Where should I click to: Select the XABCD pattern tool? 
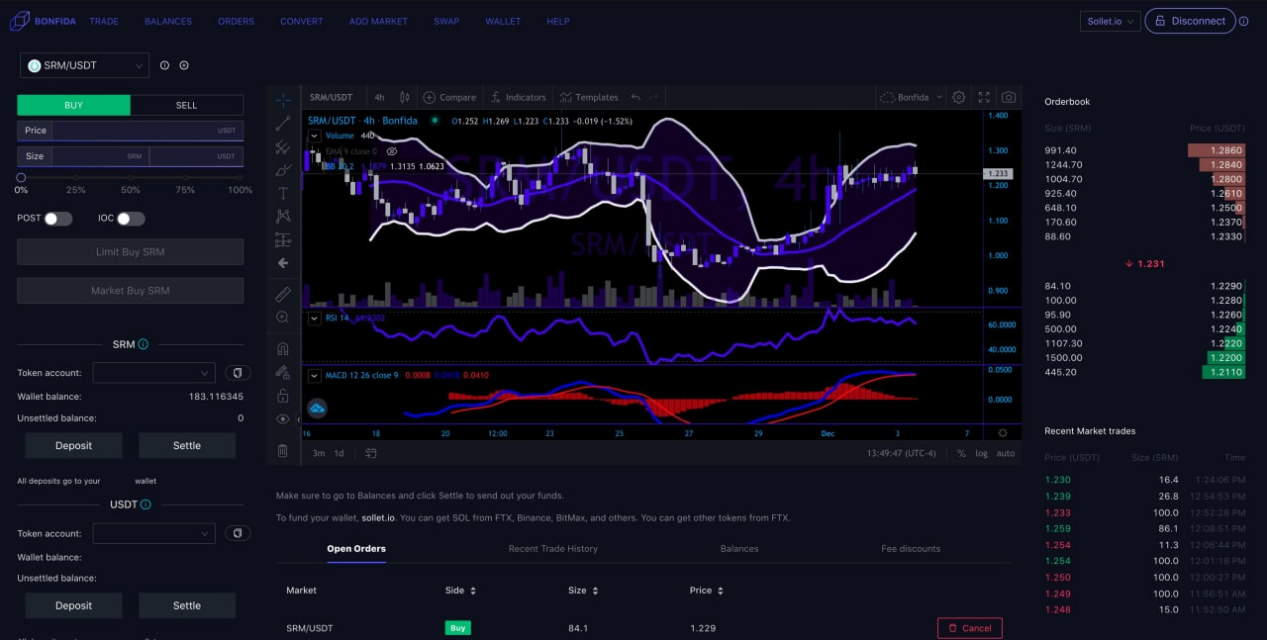[283, 216]
